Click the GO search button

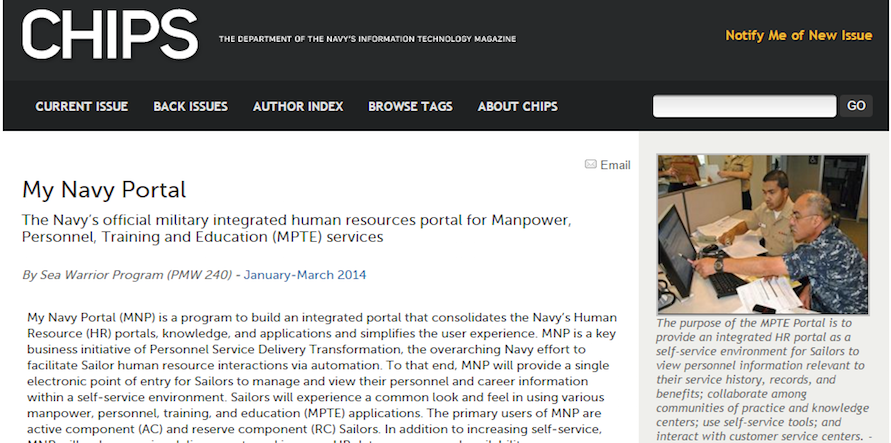856,106
